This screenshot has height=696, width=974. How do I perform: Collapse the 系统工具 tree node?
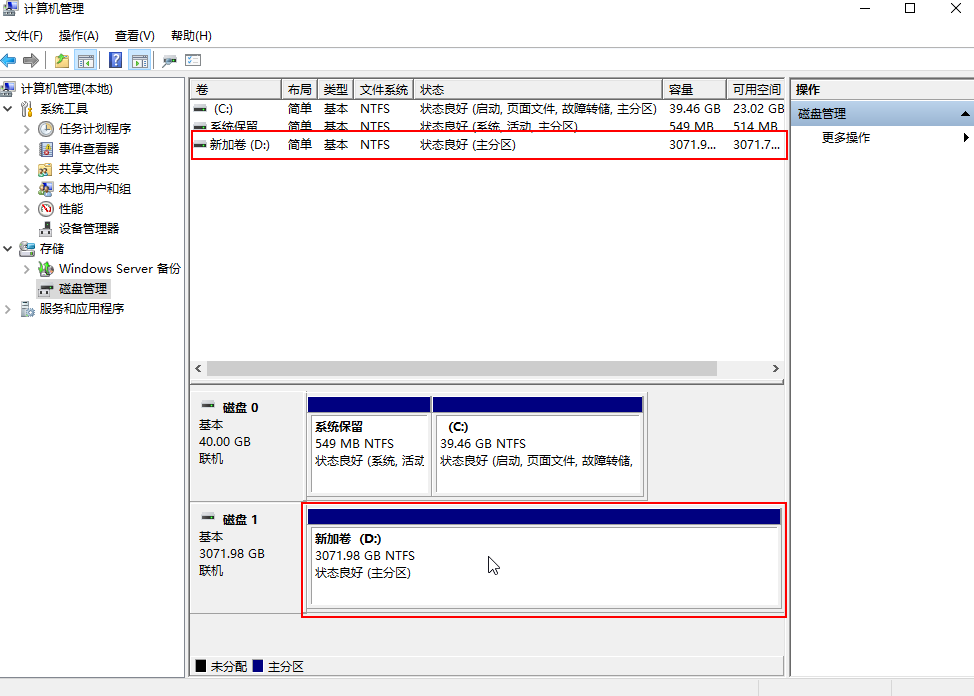click(7, 109)
